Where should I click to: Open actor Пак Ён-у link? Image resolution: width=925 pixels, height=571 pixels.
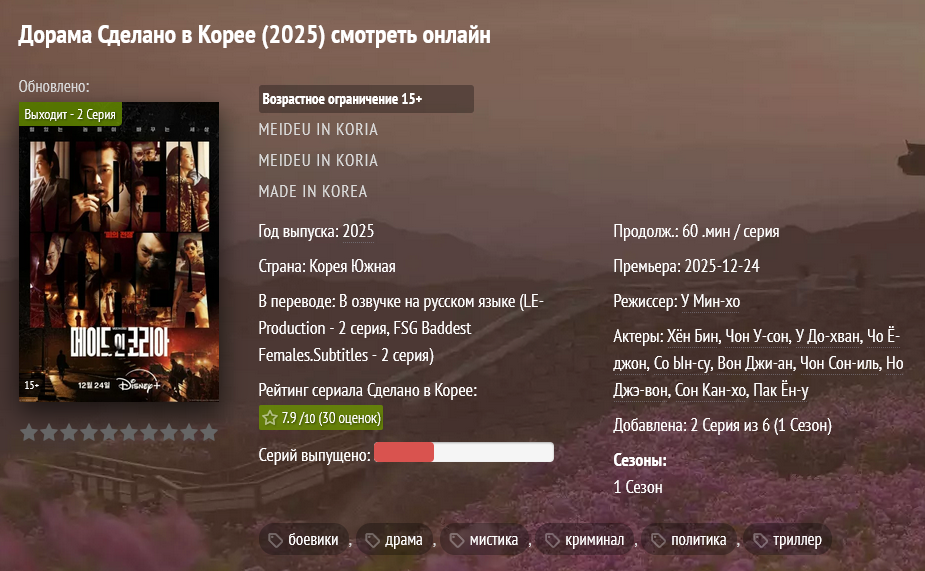pyautogui.click(x=781, y=390)
